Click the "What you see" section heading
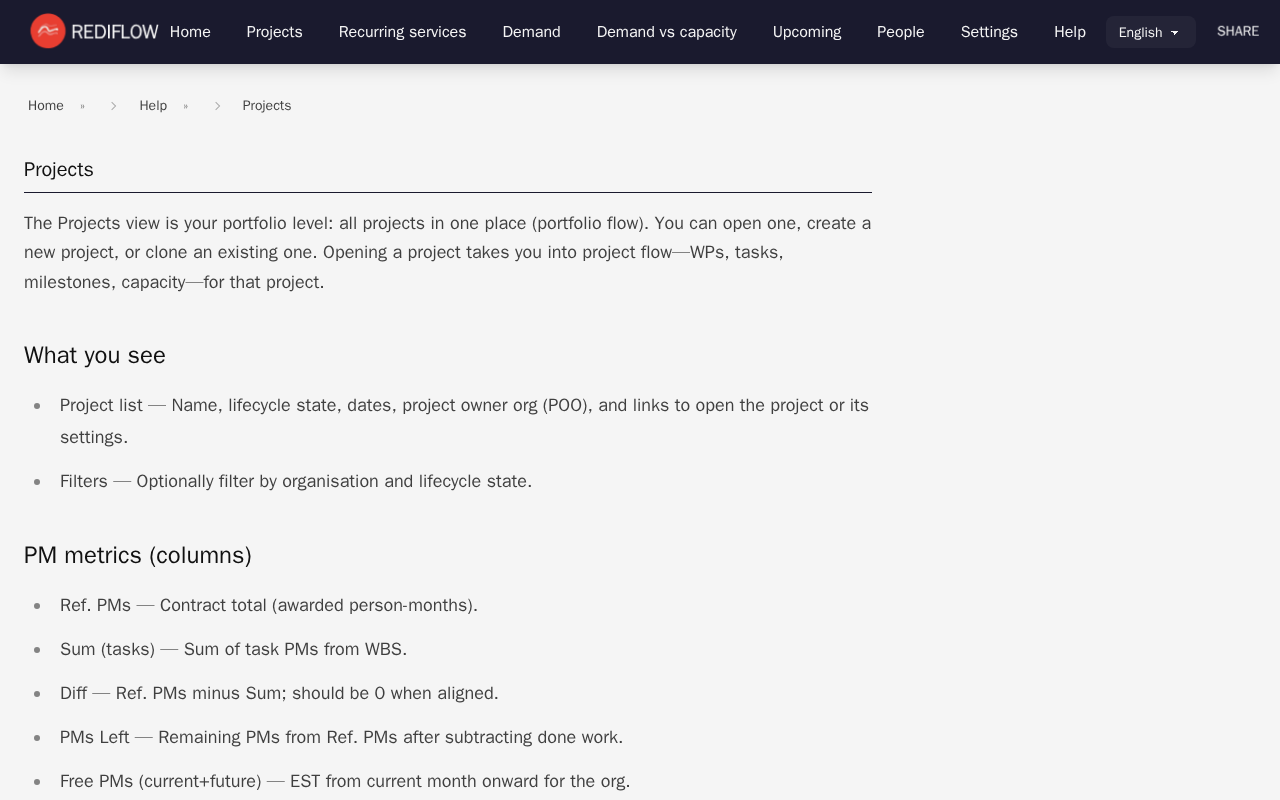This screenshot has width=1280, height=800. click(95, 356)
